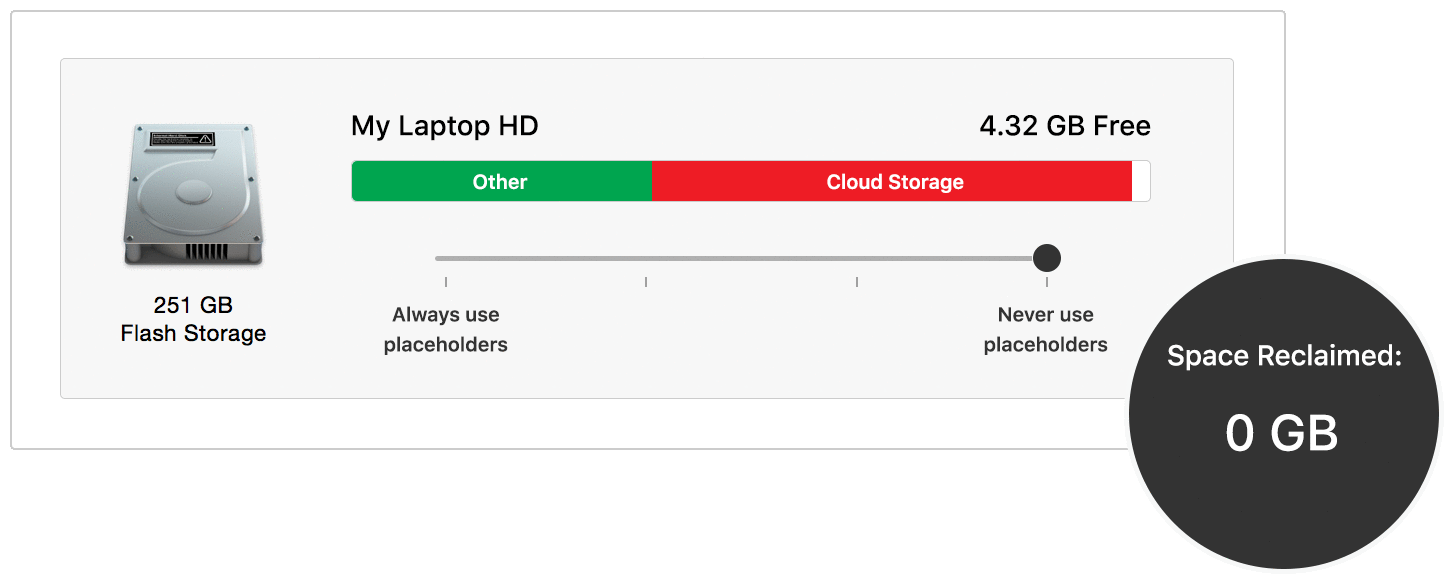Image resolution: width=1450 pixels, height=580 pixels.
Task: Click the "0 GB" reclaimed value
Action: (1282, 434)
